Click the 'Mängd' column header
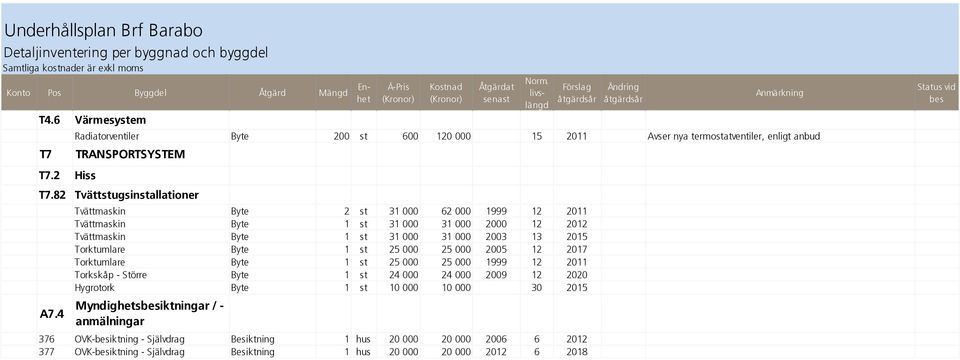Viewport: 960px width, 360px height. tap(333, 92)
